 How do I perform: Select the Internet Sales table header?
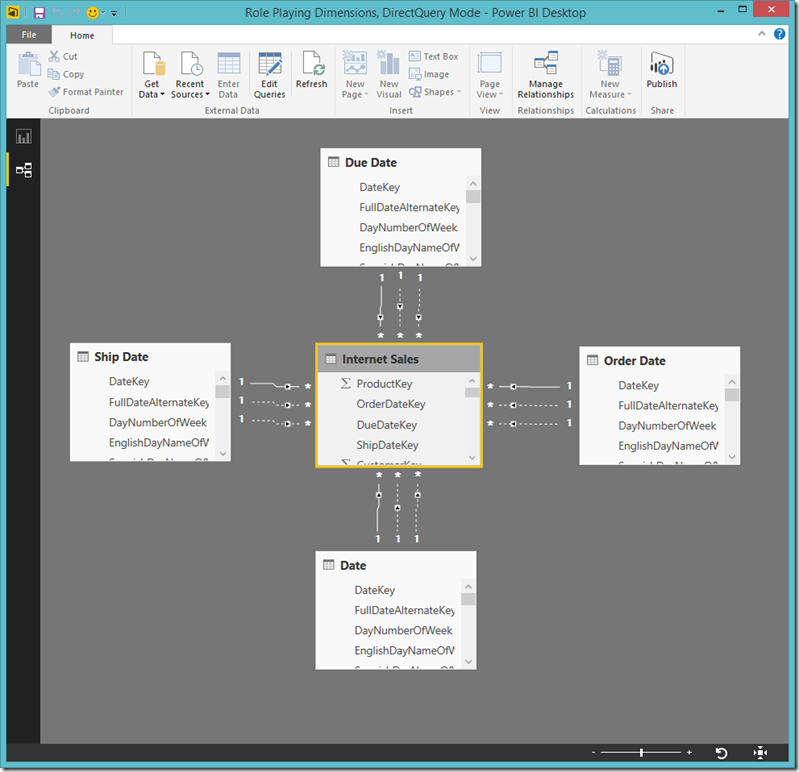click(399, 359)
